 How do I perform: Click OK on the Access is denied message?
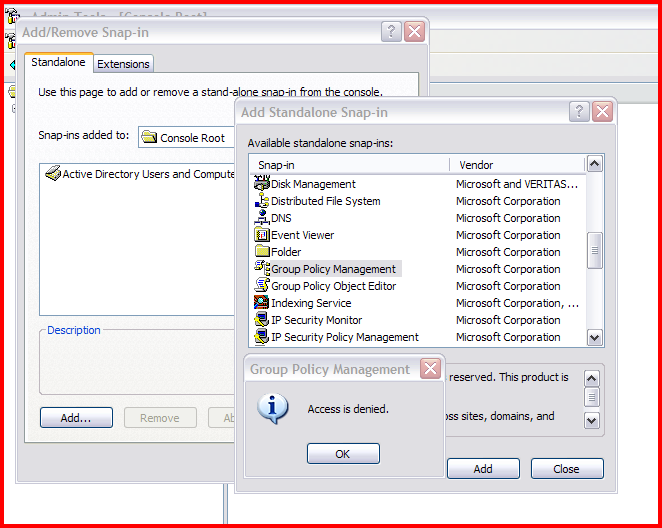click(343, 454)
